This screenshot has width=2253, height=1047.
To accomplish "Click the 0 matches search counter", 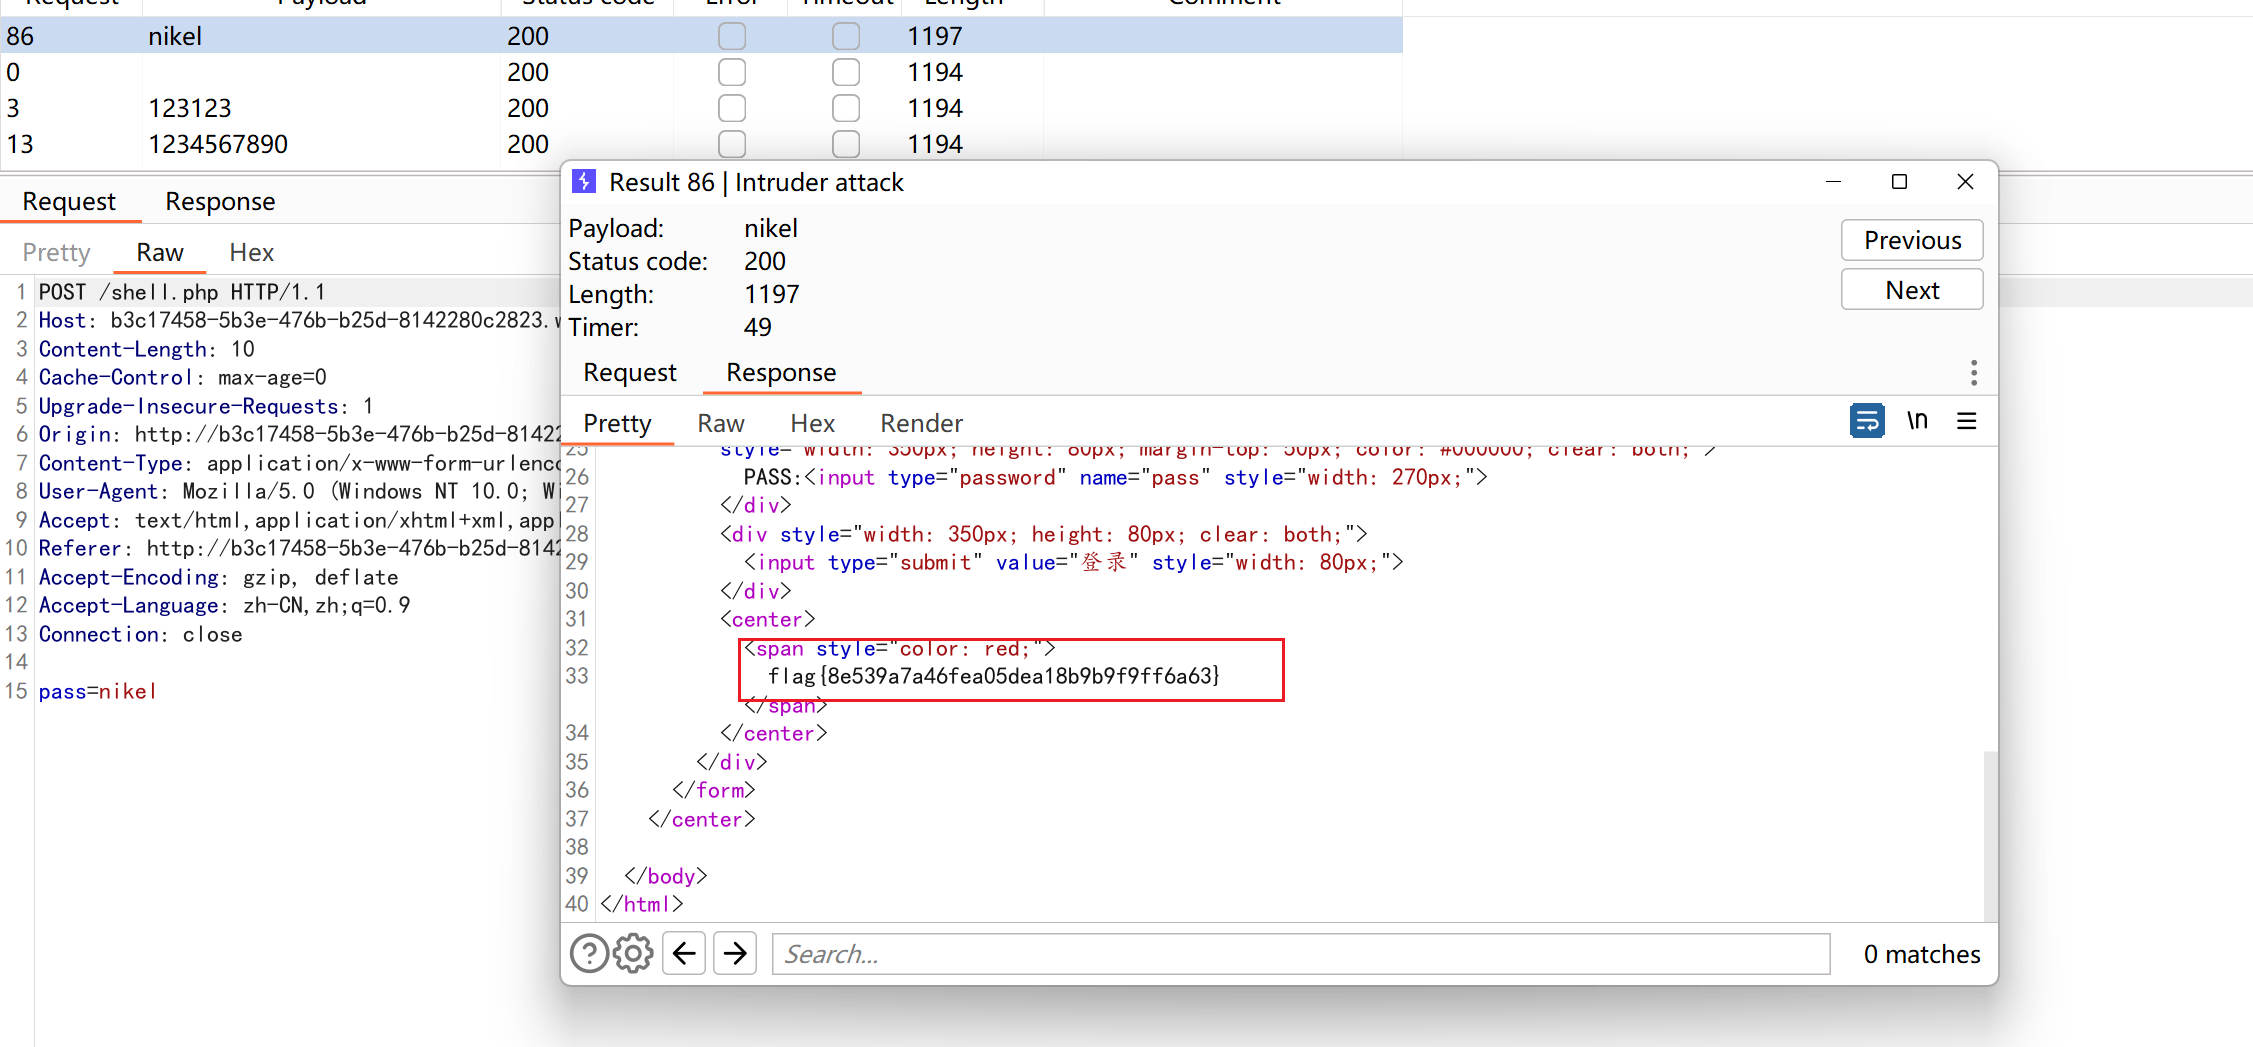I will (1921, 954).
